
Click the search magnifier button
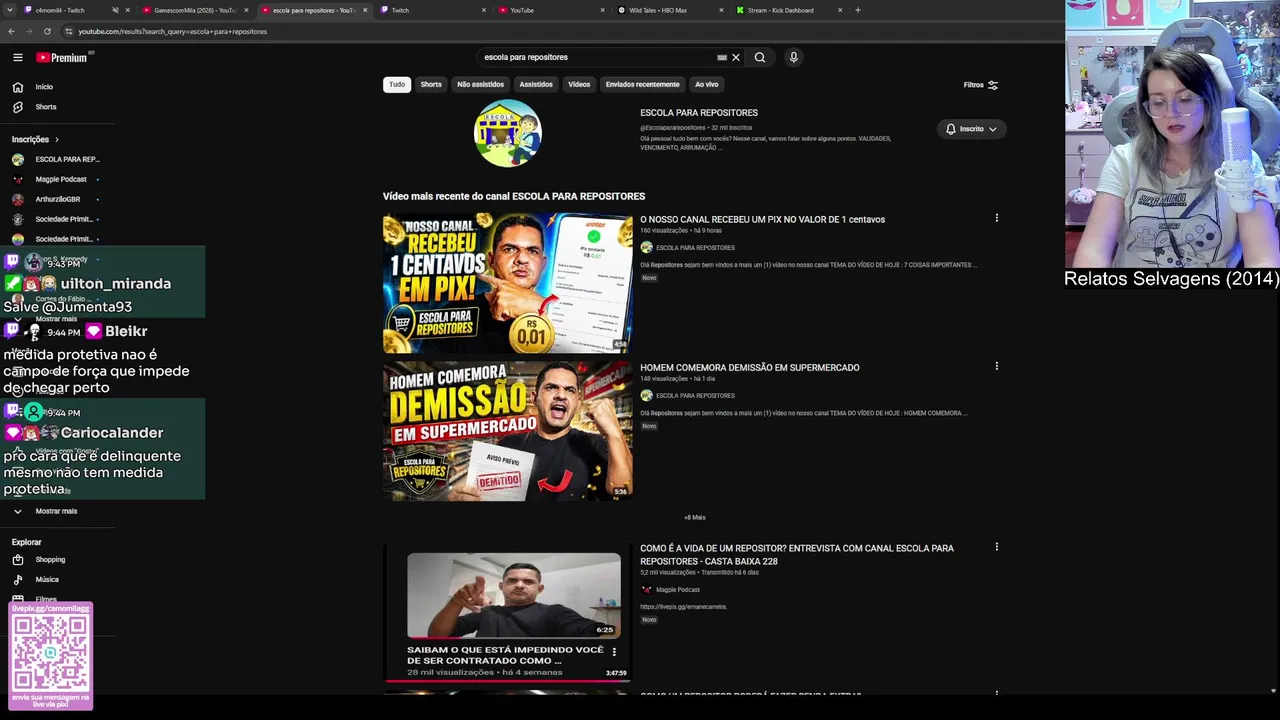pyautogui.click(x=760, y=57)
